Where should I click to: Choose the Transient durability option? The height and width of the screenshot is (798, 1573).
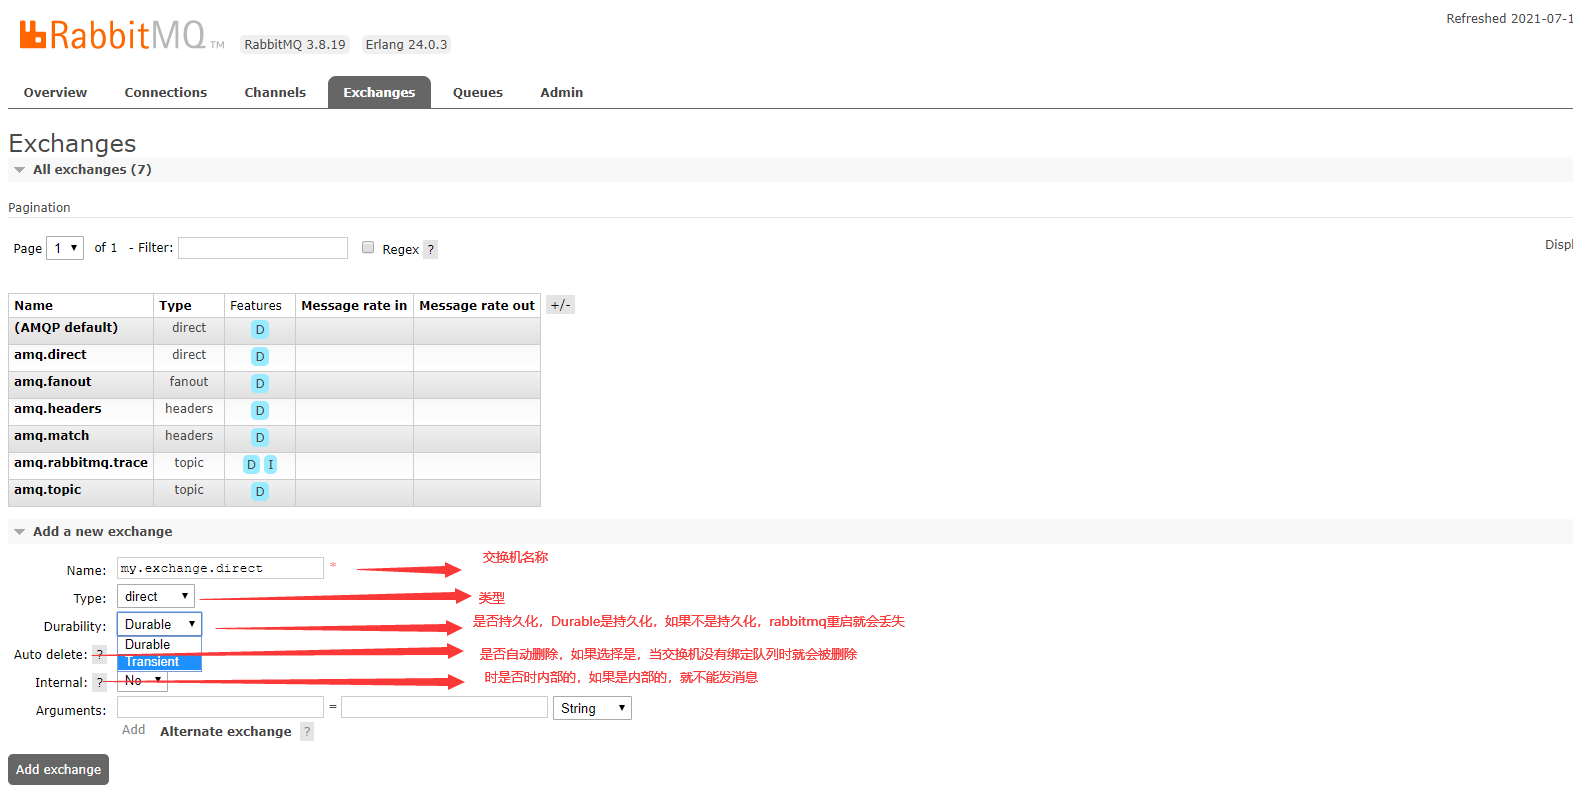pyautogui.click(x=160, y=662)
